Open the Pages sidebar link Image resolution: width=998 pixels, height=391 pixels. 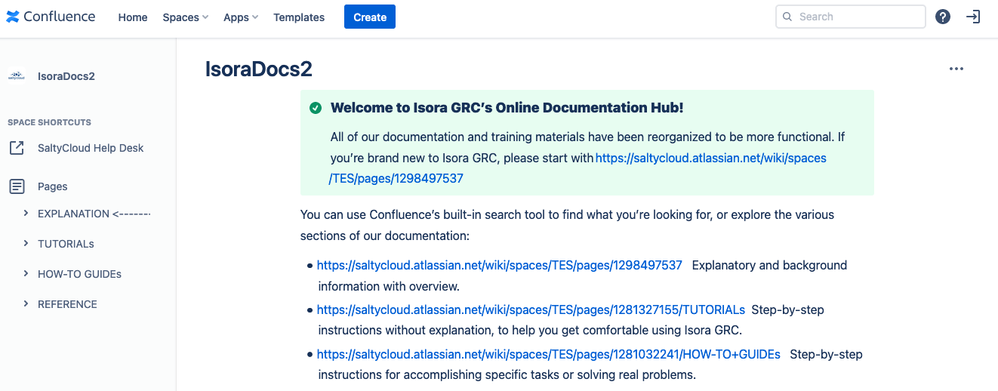[x=52, y=187]
